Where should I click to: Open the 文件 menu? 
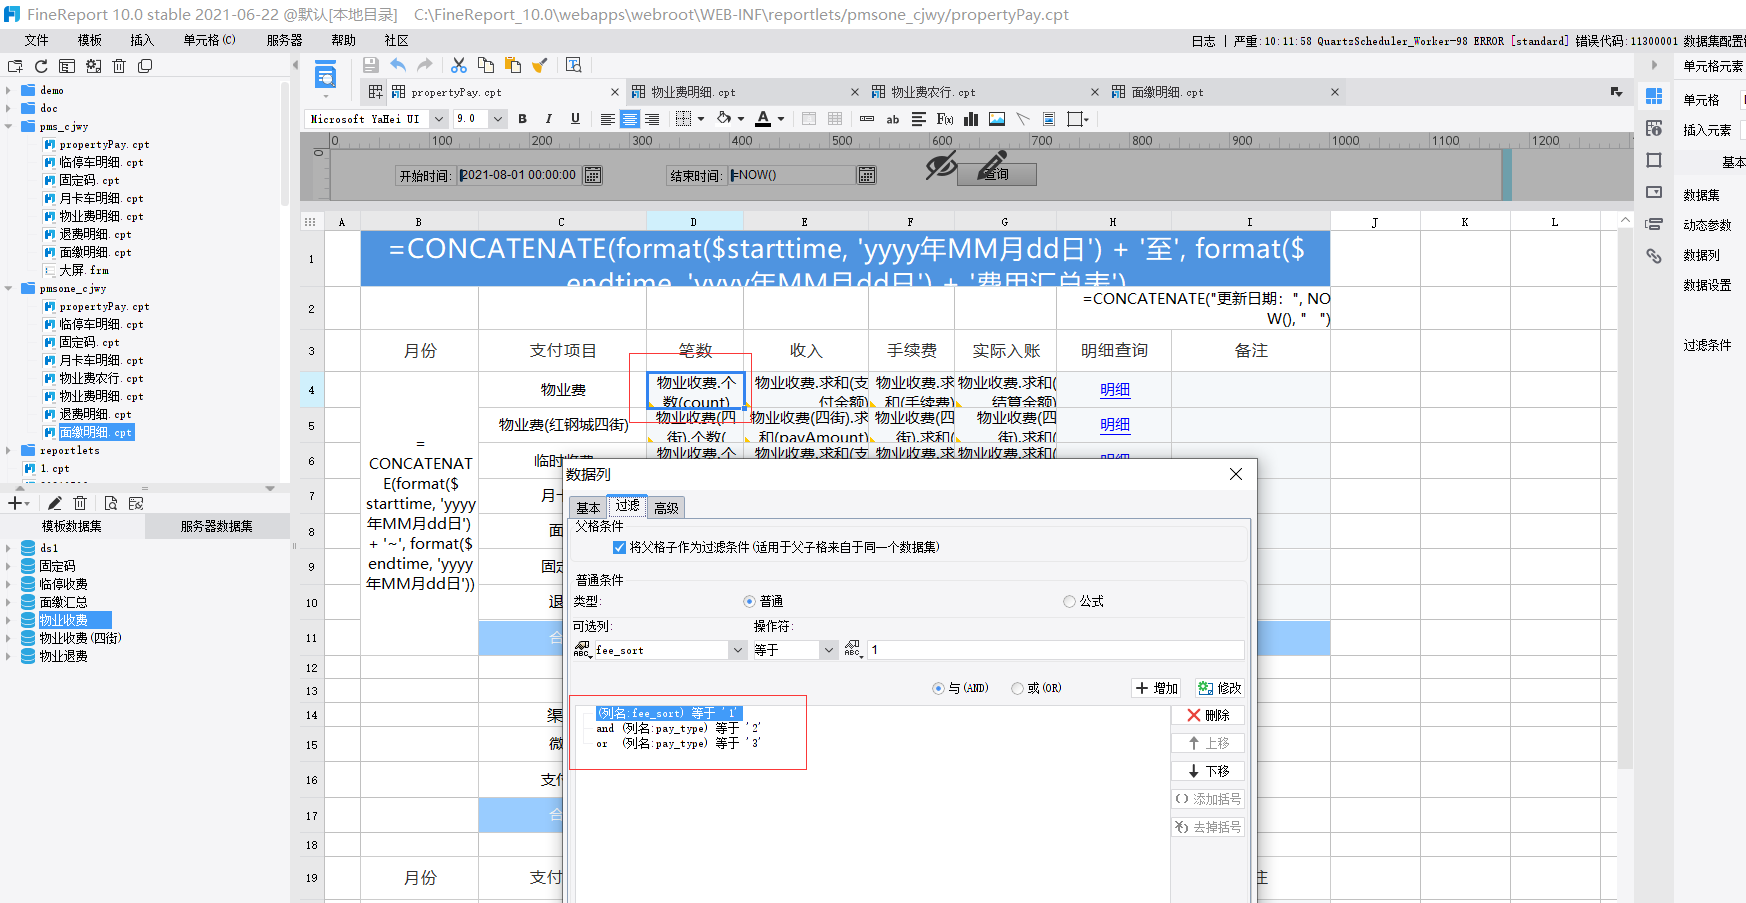click(x=37, y=40)
